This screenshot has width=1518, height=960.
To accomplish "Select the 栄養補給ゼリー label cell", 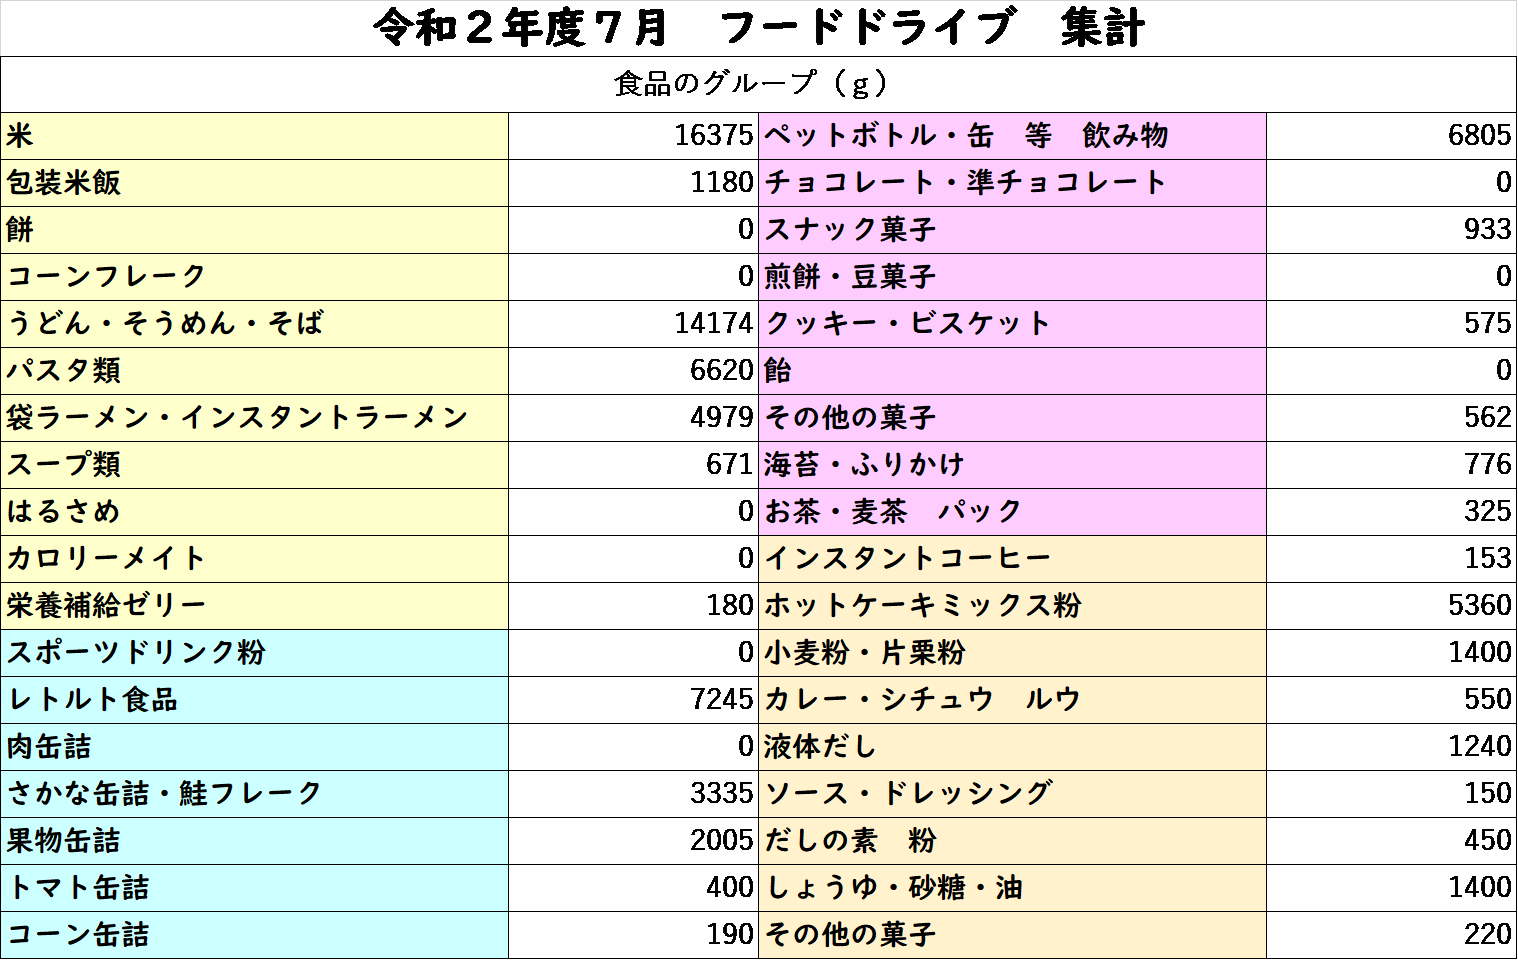I will pos(254,606).
